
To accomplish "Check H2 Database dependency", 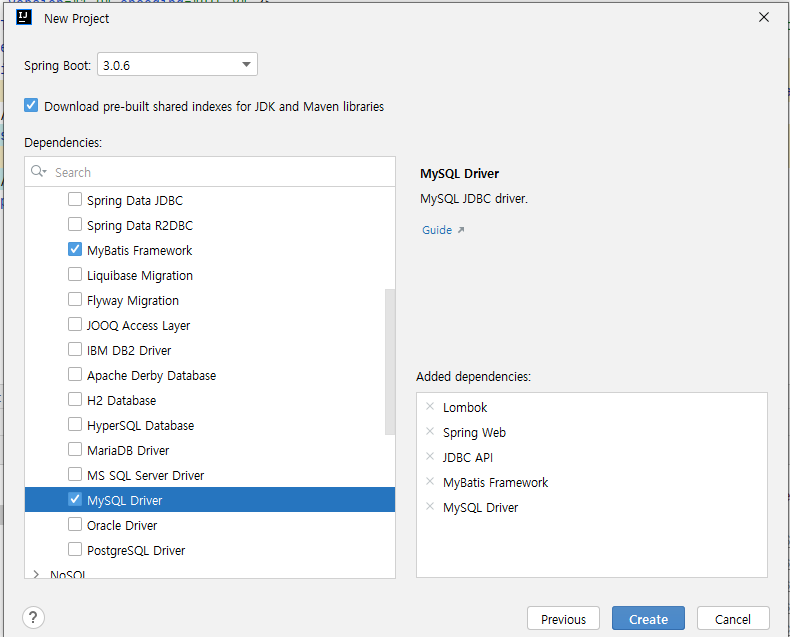I will (x=75, y=400).
